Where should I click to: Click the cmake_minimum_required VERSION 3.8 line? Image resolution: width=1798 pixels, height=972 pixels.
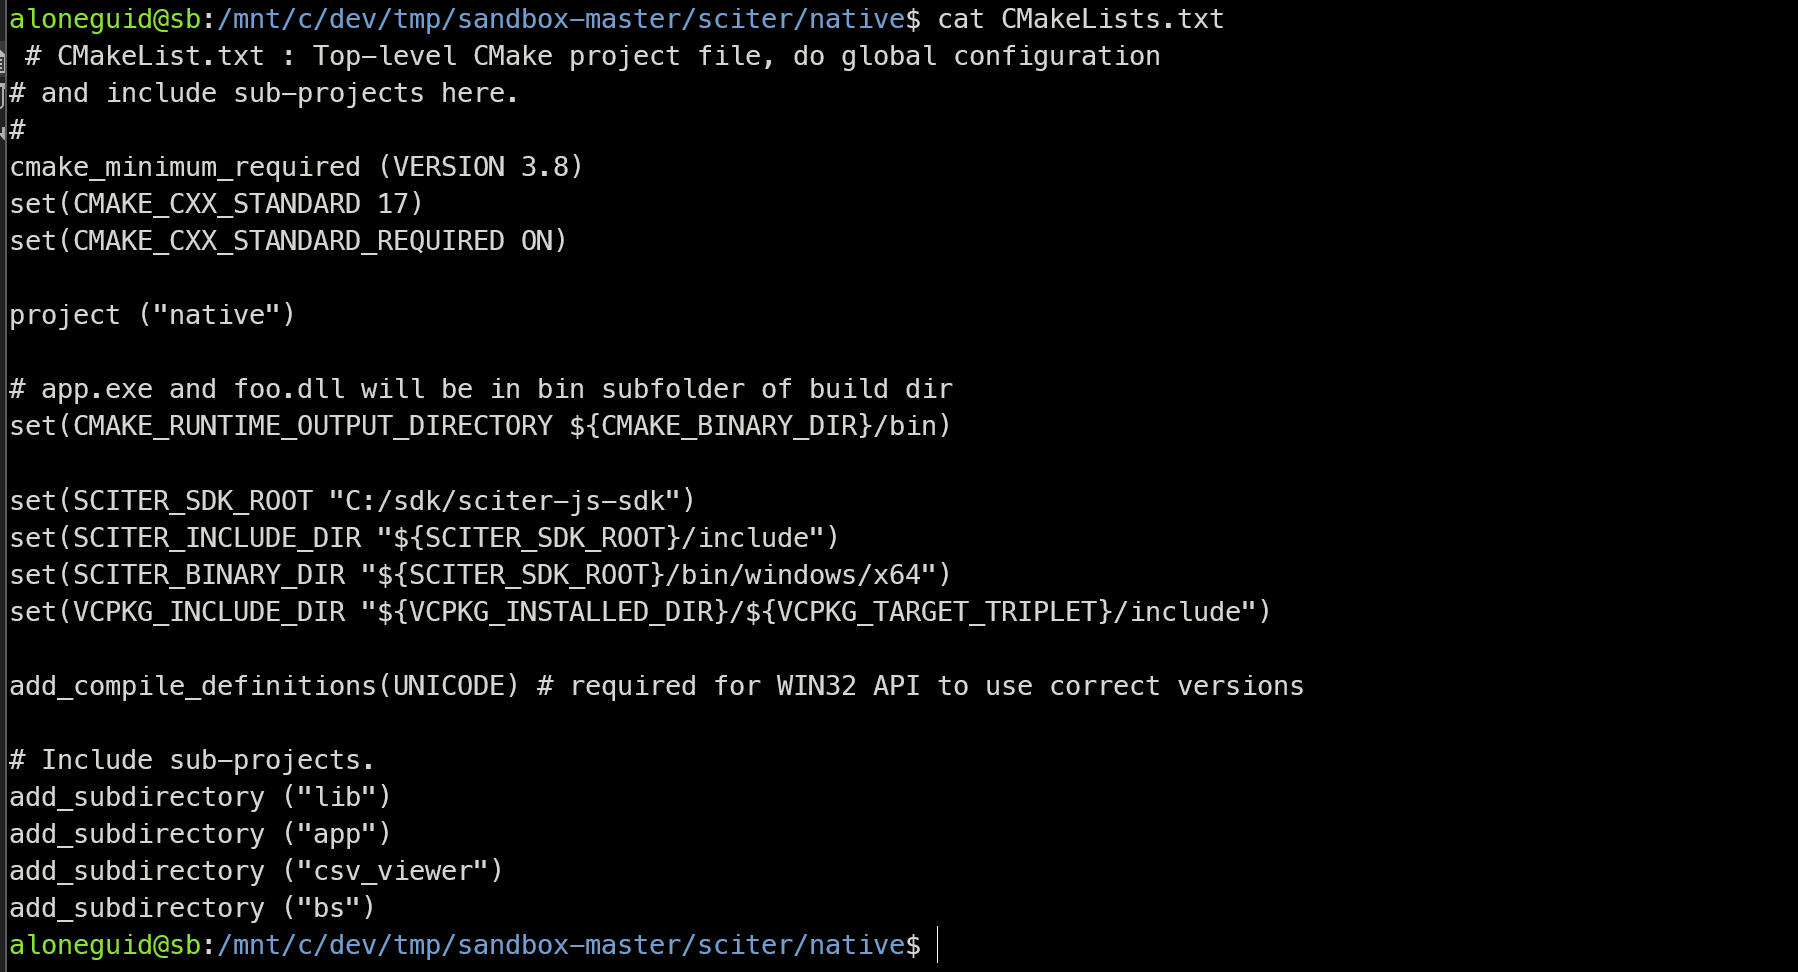(296, 167)
